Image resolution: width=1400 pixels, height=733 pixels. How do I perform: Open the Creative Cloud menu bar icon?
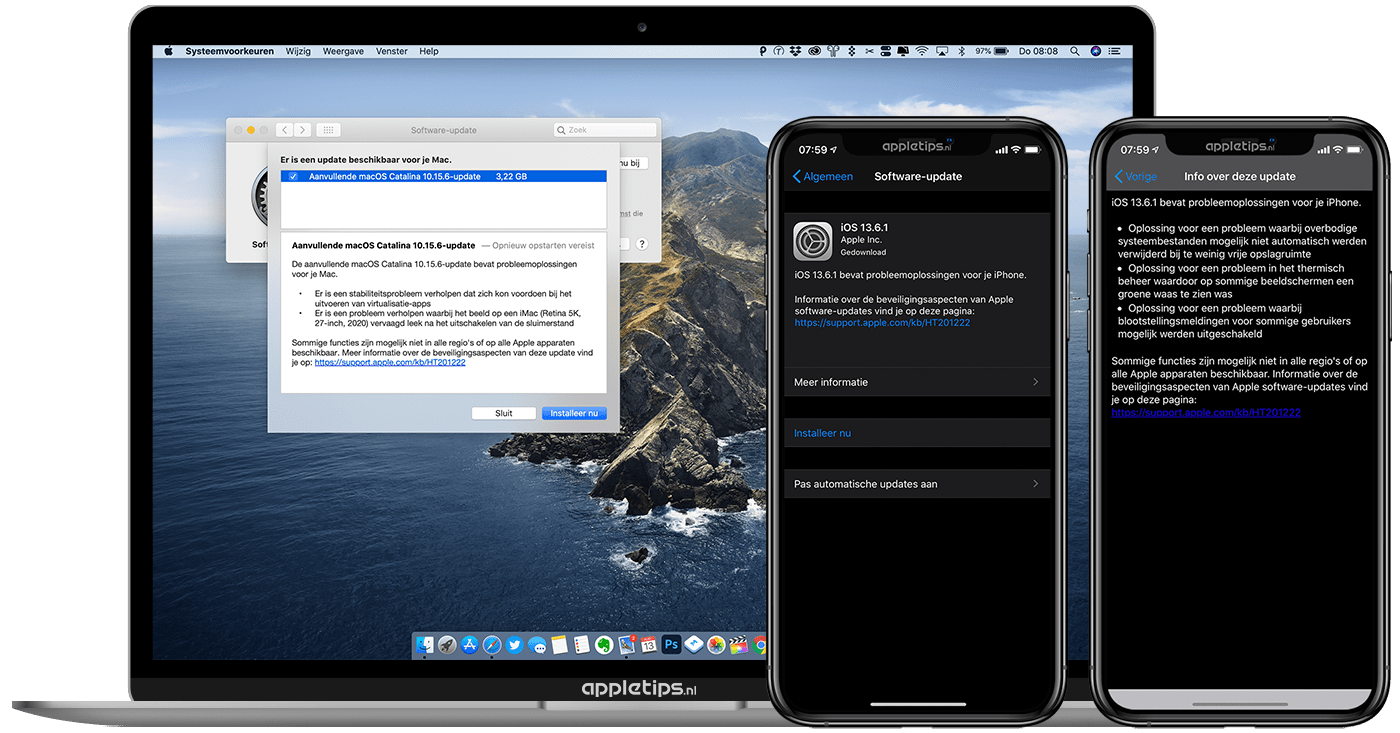coord(814,51)
